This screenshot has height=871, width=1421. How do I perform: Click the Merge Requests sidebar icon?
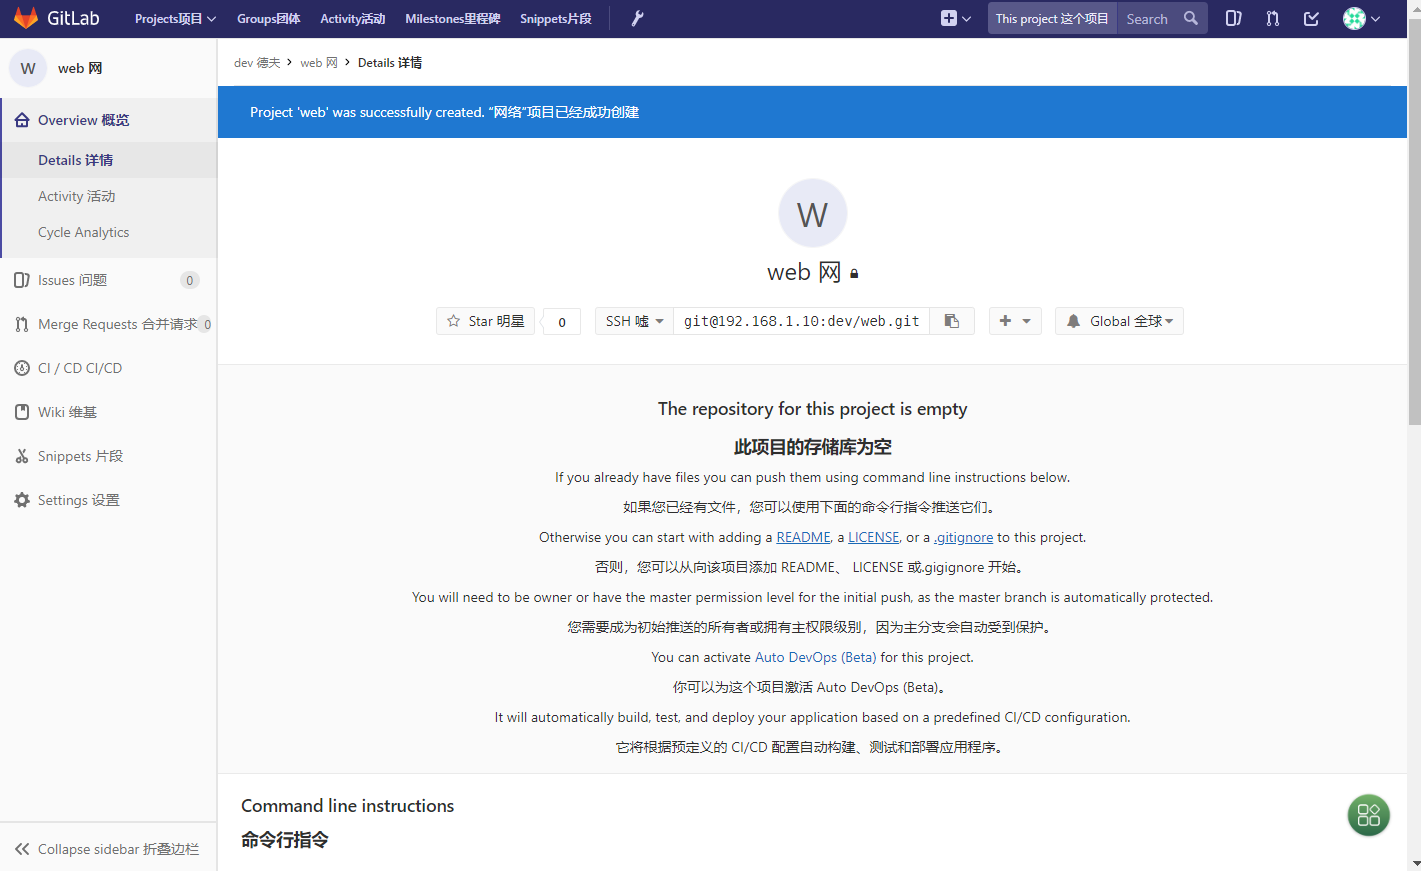[22, 324]
